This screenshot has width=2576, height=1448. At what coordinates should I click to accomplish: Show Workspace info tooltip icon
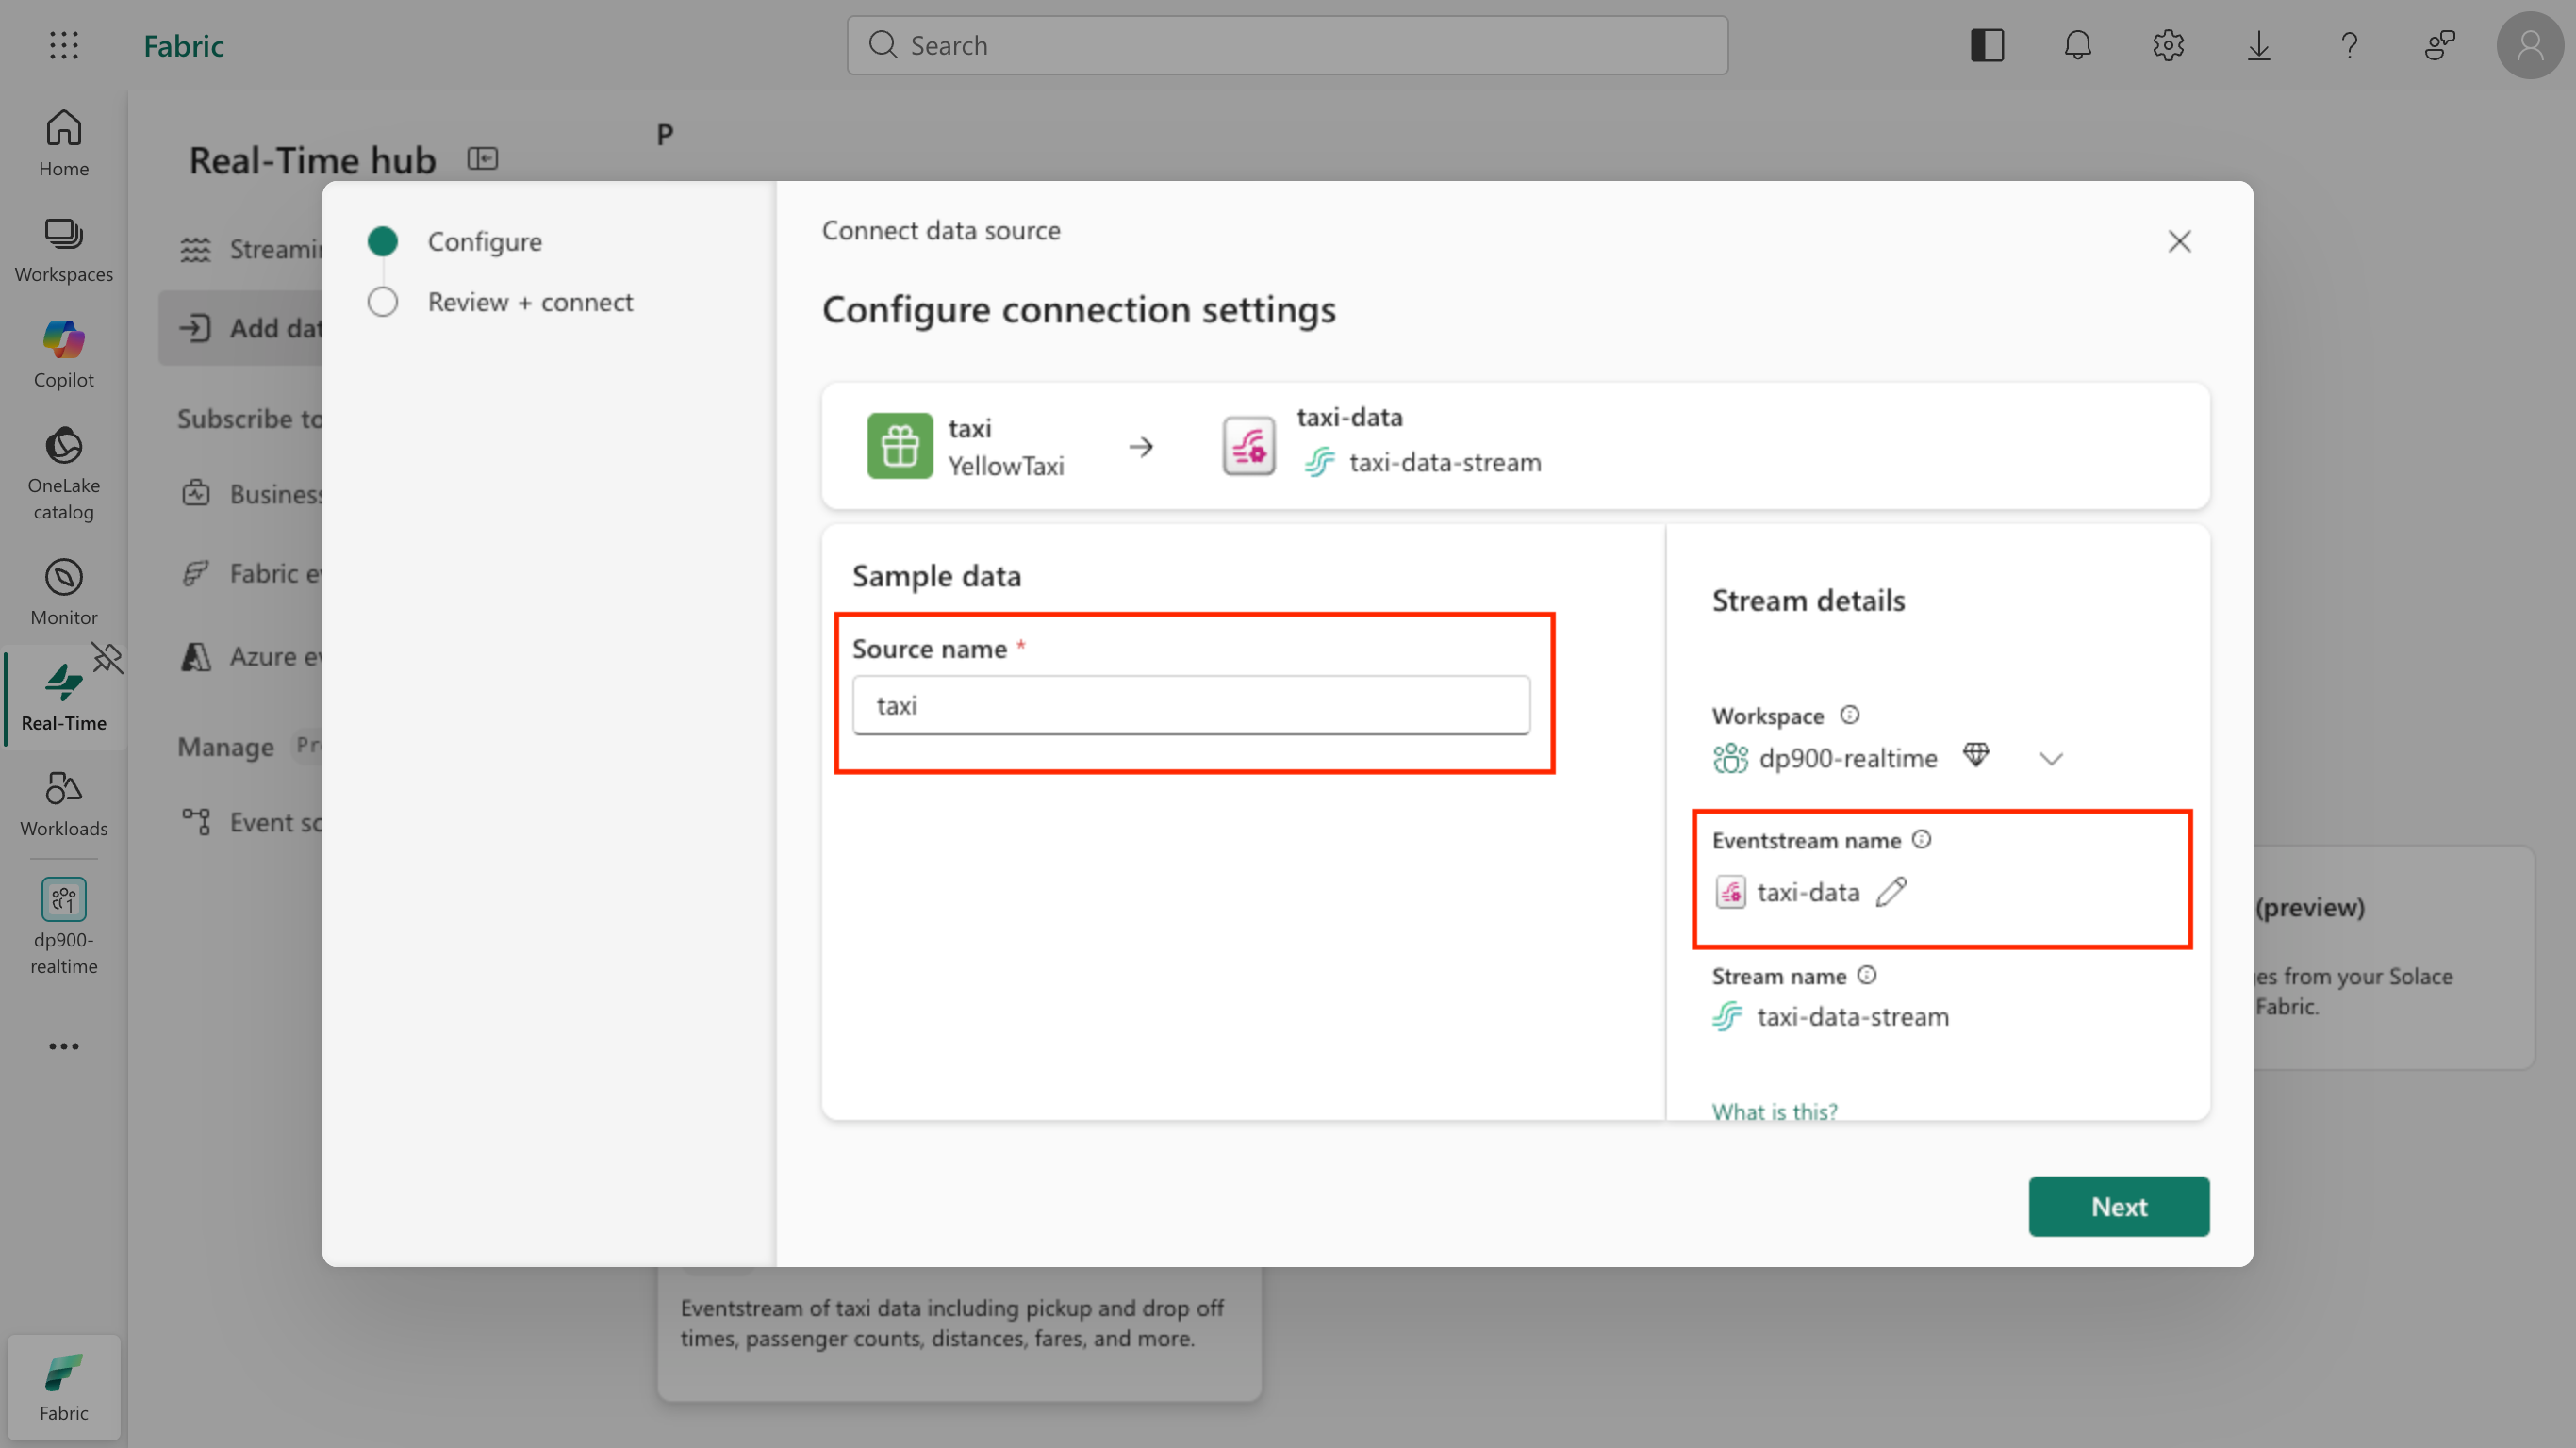(1850, 715)
